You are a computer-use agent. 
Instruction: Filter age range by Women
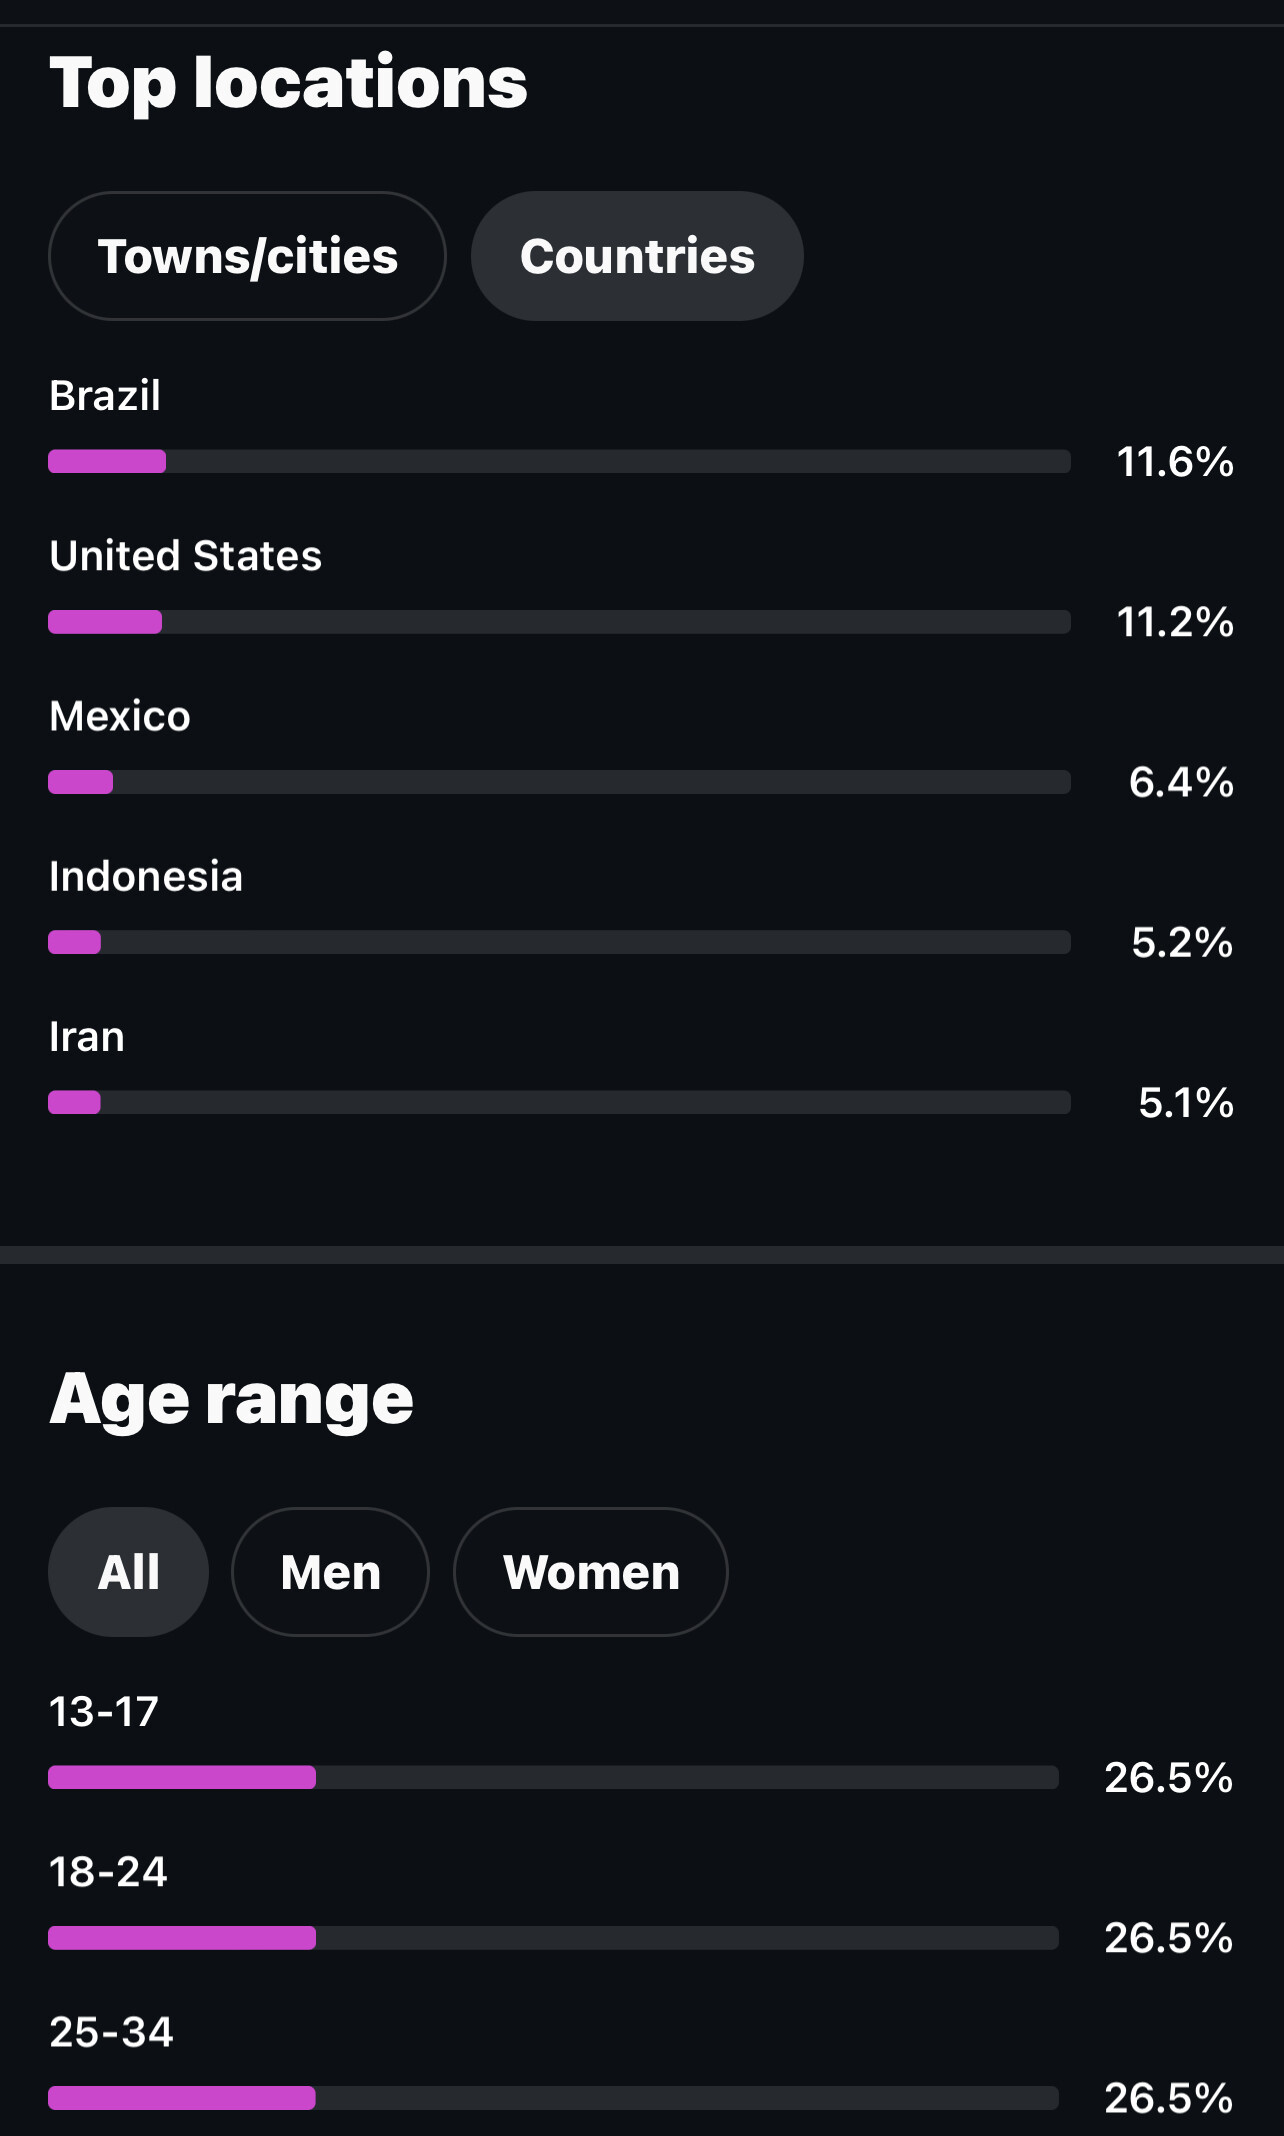(x=591, y=1572)
